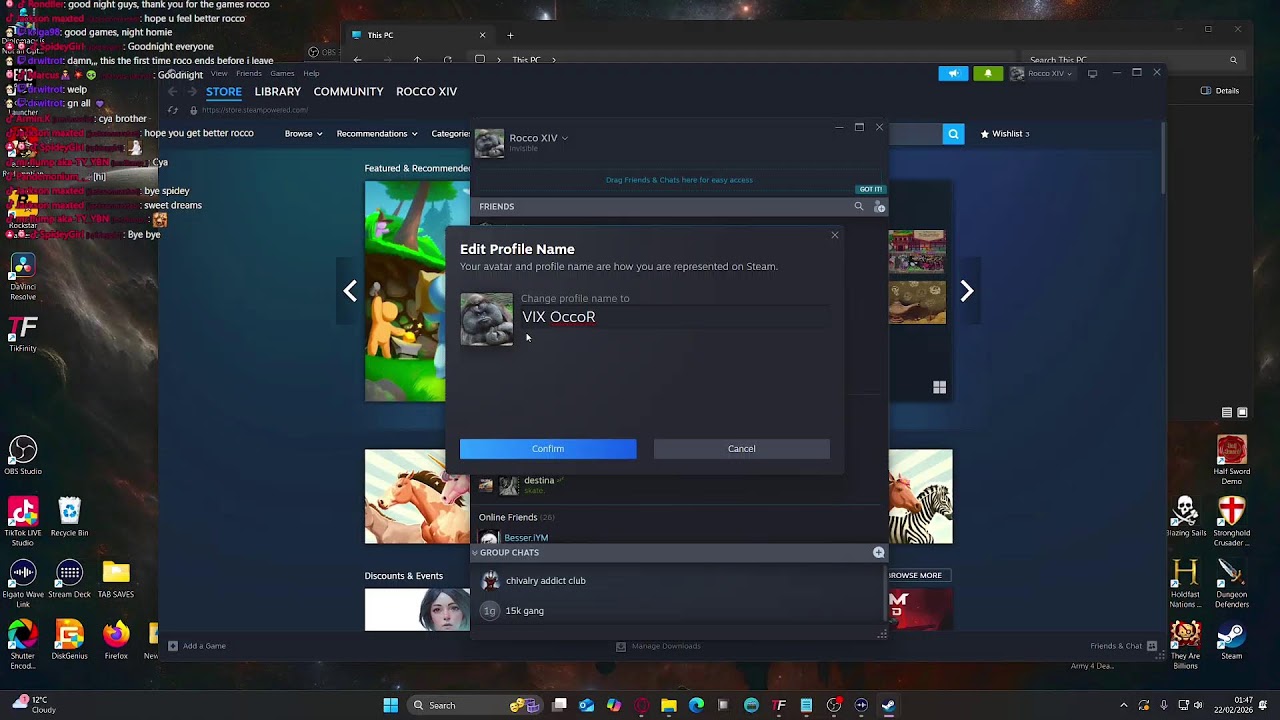Image resolution: width=1280 pixels, height=720 pixels.
Task: Cancel the Edit Profile Name dialog
Action: [742, 449]
